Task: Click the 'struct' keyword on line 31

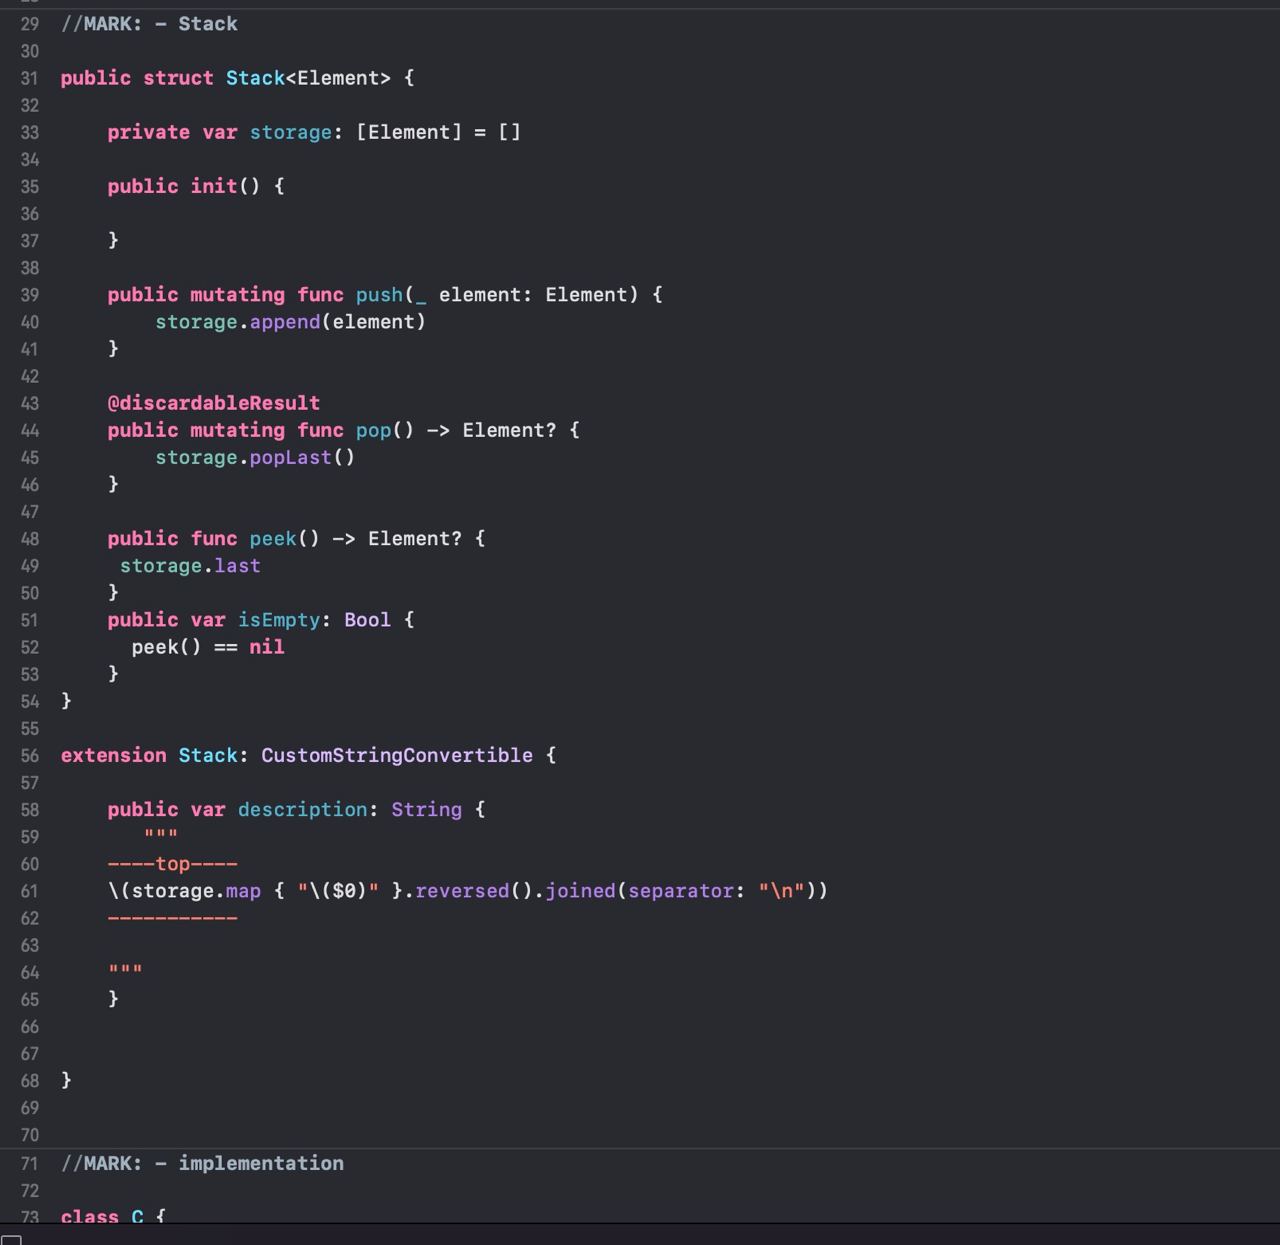Action: point(178,78)
